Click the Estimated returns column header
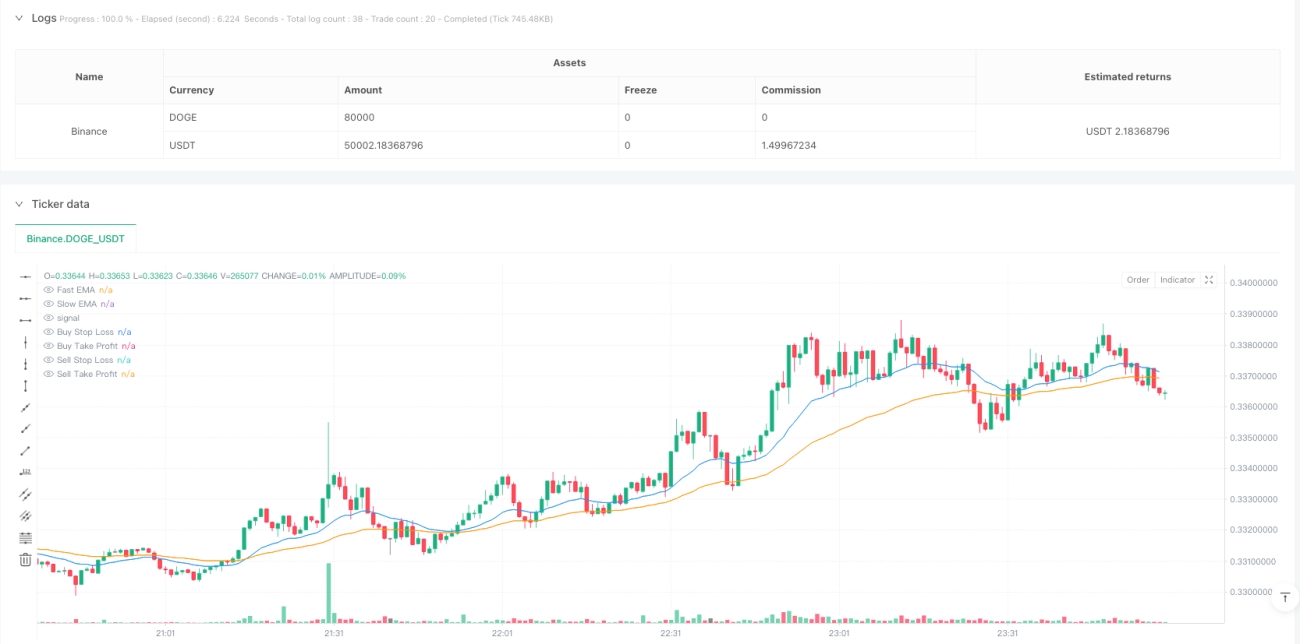 coord(1127,77)
